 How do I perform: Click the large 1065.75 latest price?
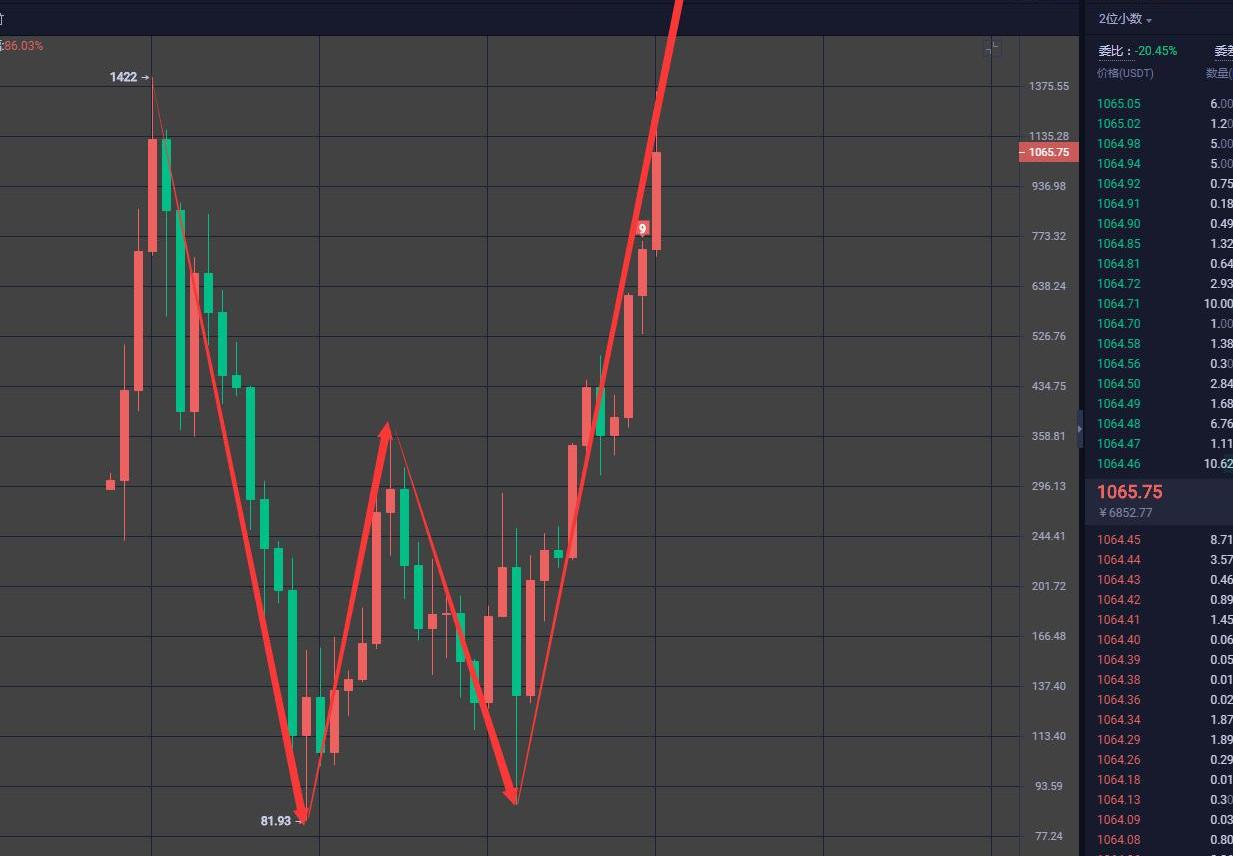coord(1129,492)
